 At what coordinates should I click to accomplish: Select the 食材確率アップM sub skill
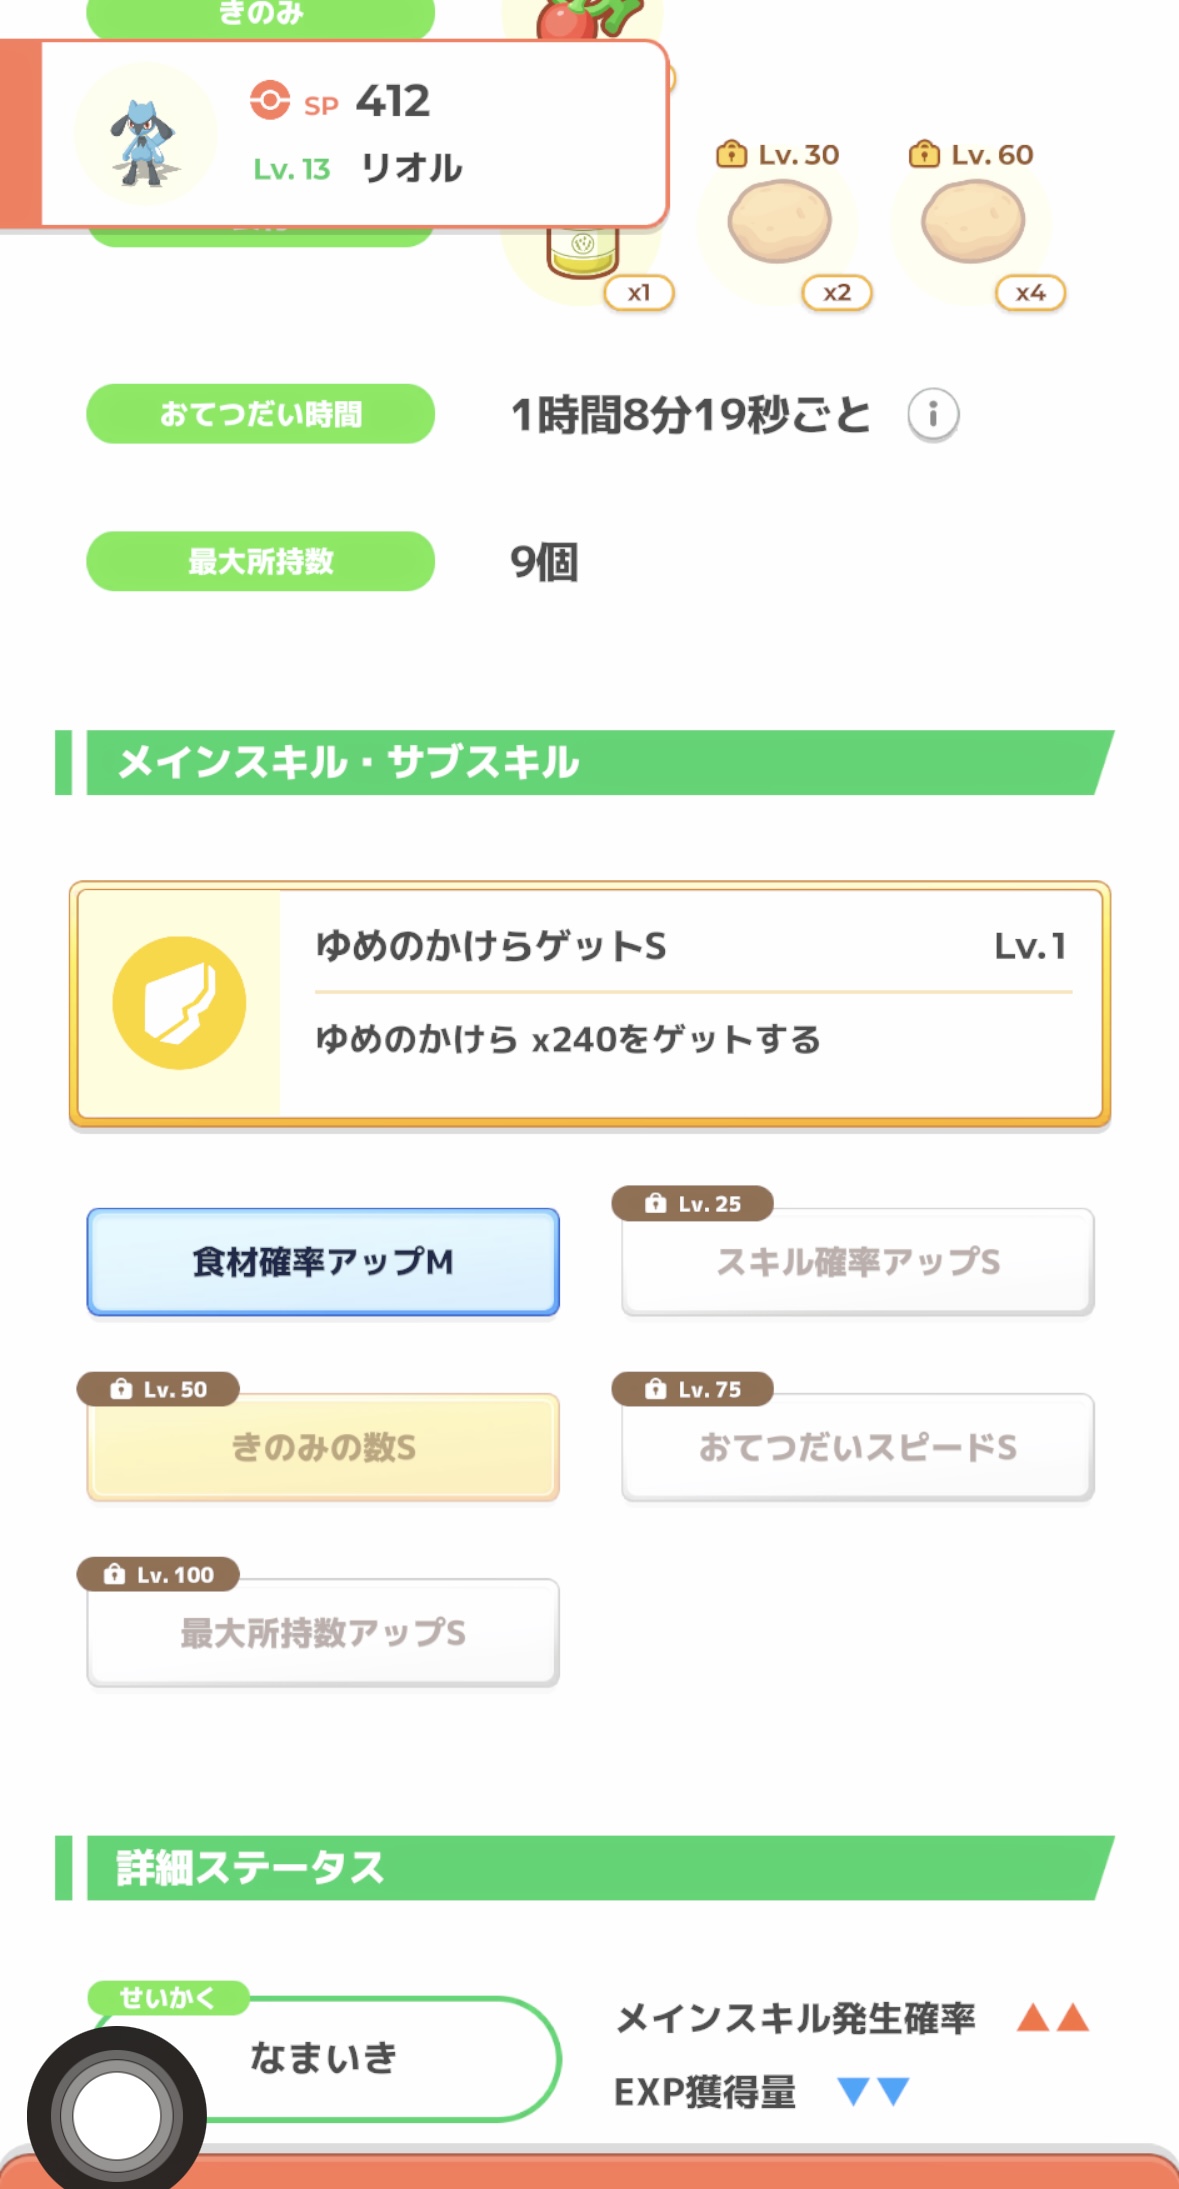click(x=323, y=1262)
